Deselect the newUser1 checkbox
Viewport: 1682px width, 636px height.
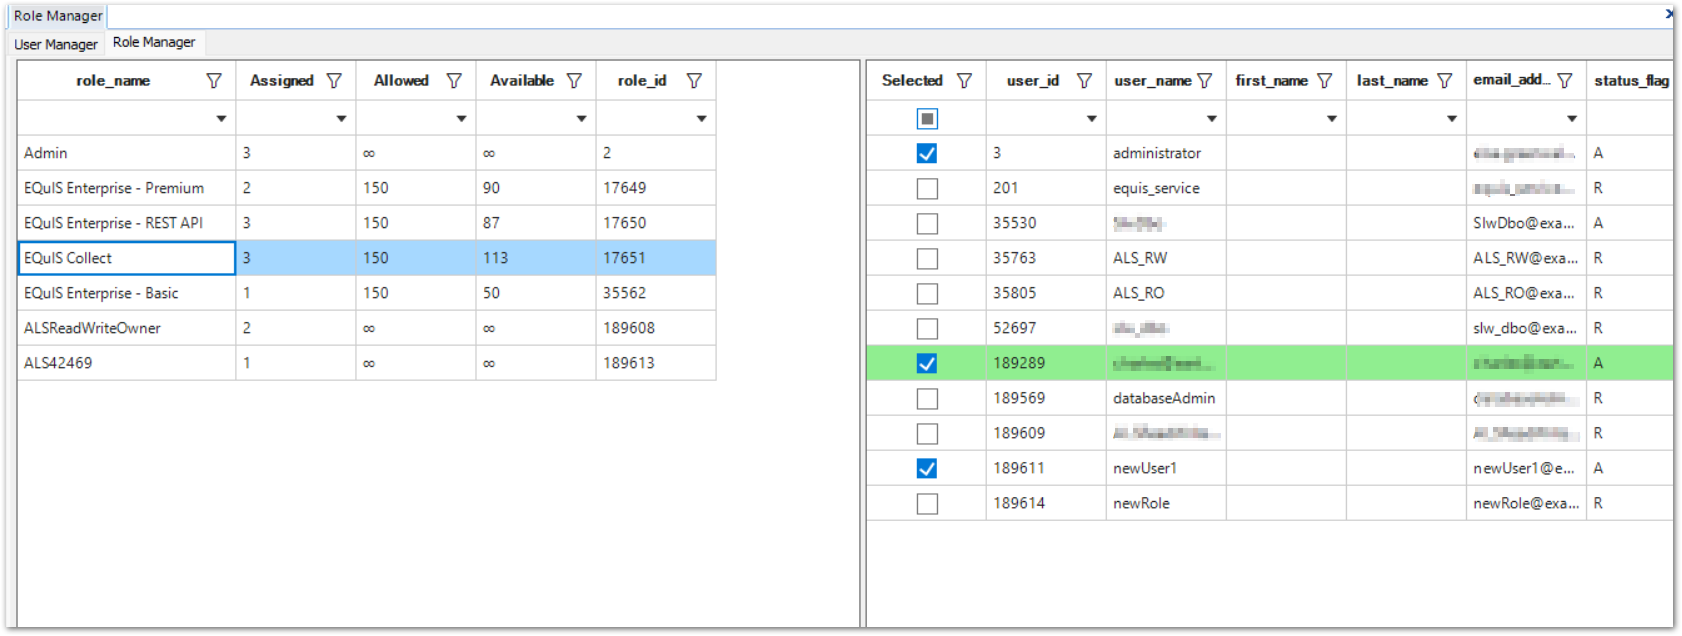point(927,468)
